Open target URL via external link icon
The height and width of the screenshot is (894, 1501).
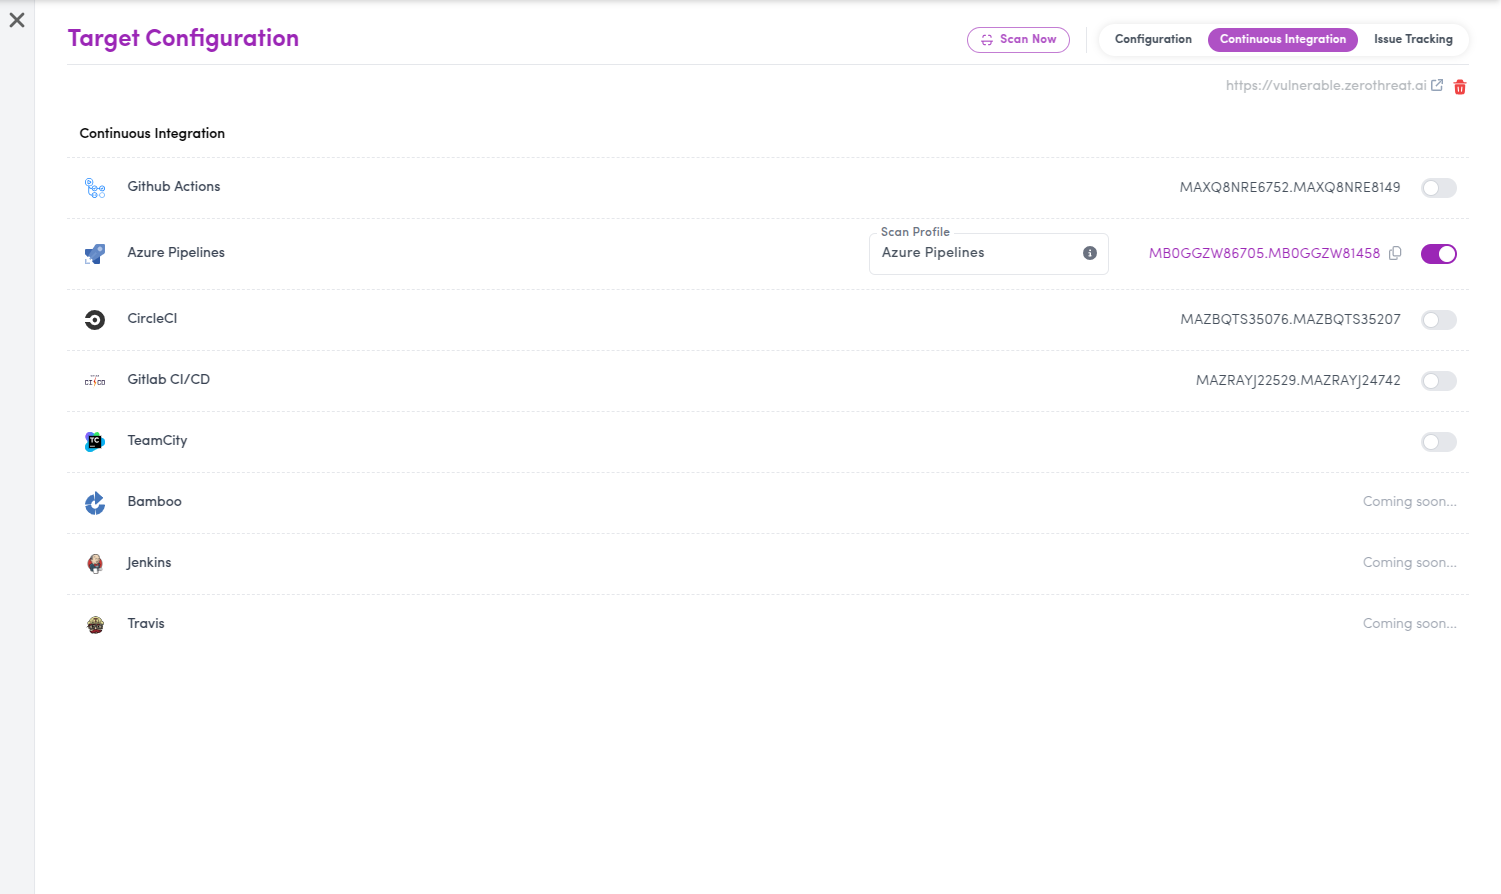pos(1437,85)
